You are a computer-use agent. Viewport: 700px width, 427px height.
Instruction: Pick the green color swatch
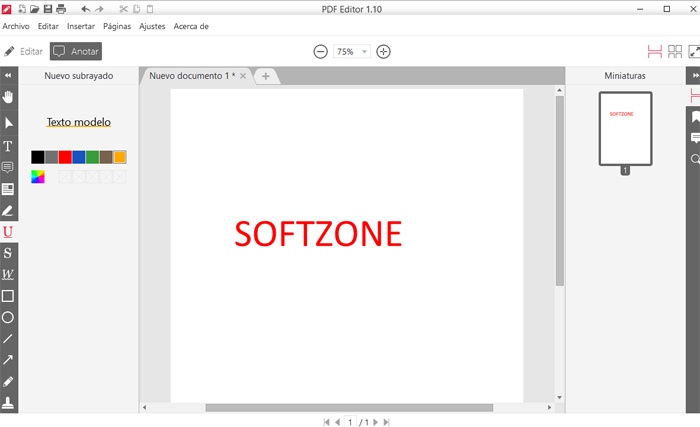(x=92, y=157)
